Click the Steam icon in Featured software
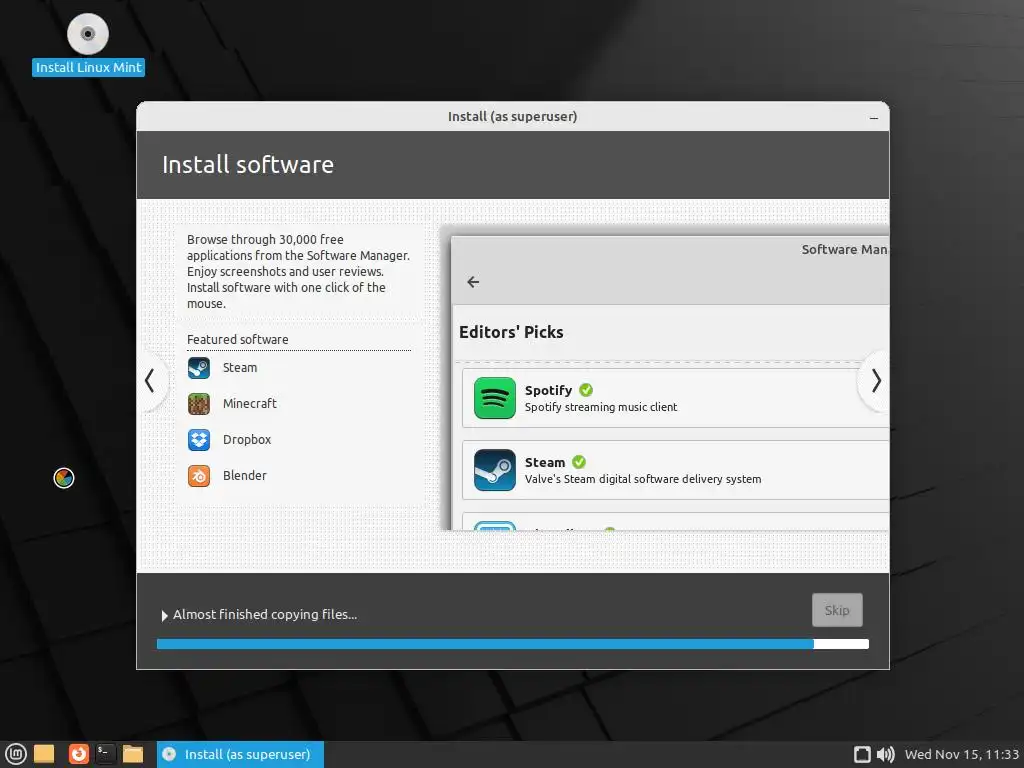 [199, 368]
